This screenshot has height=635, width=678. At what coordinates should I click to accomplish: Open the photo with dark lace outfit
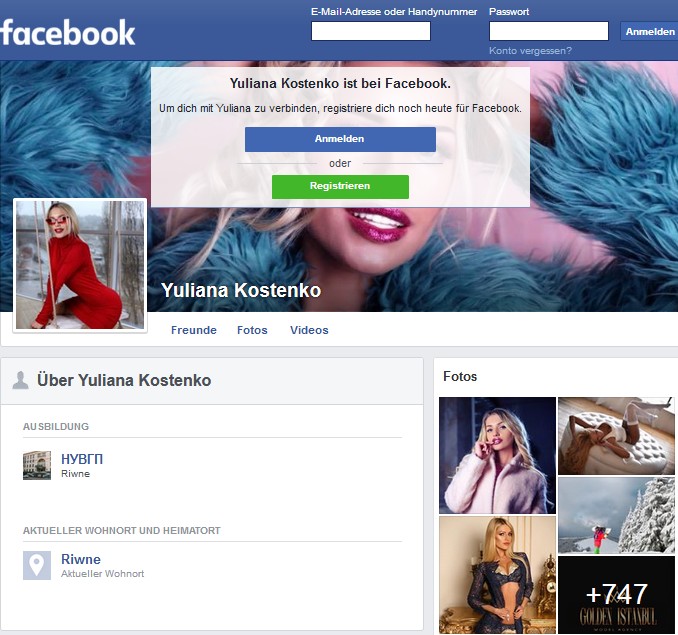coord(497,575)
